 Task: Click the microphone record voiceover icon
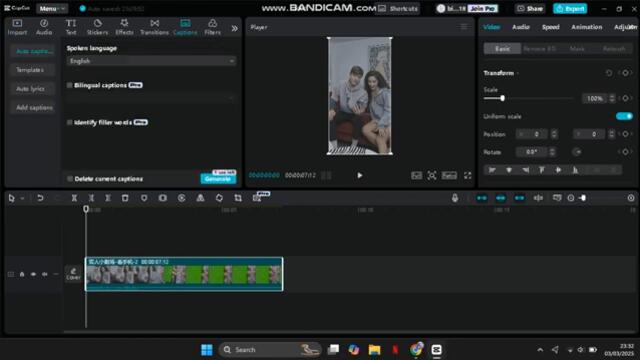pos(455,198)
